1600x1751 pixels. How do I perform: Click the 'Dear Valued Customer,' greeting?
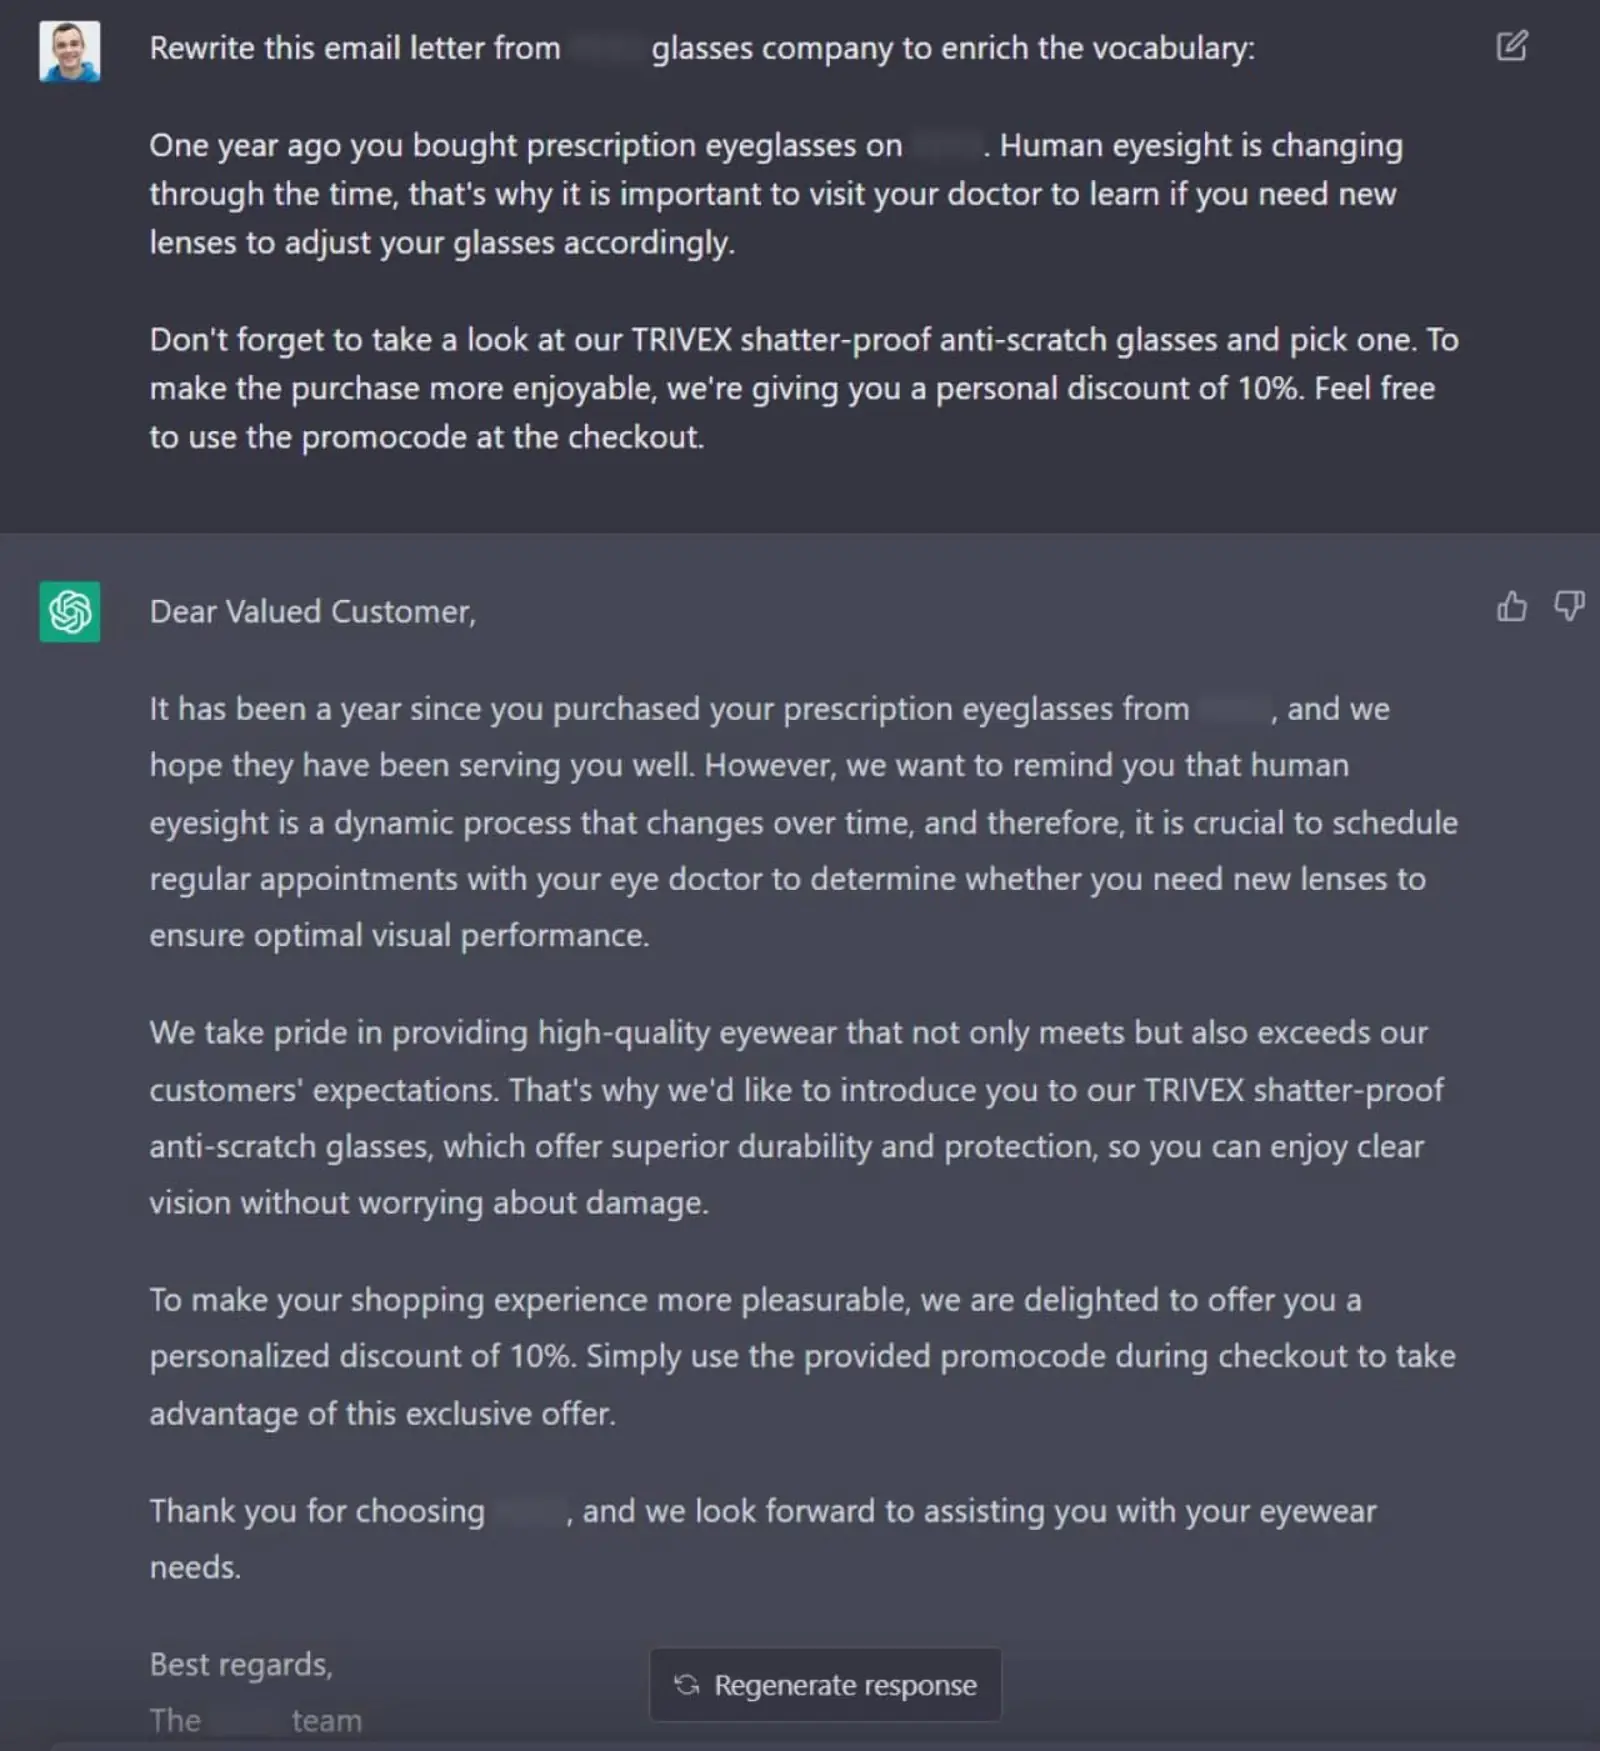(x=313, y=611)
